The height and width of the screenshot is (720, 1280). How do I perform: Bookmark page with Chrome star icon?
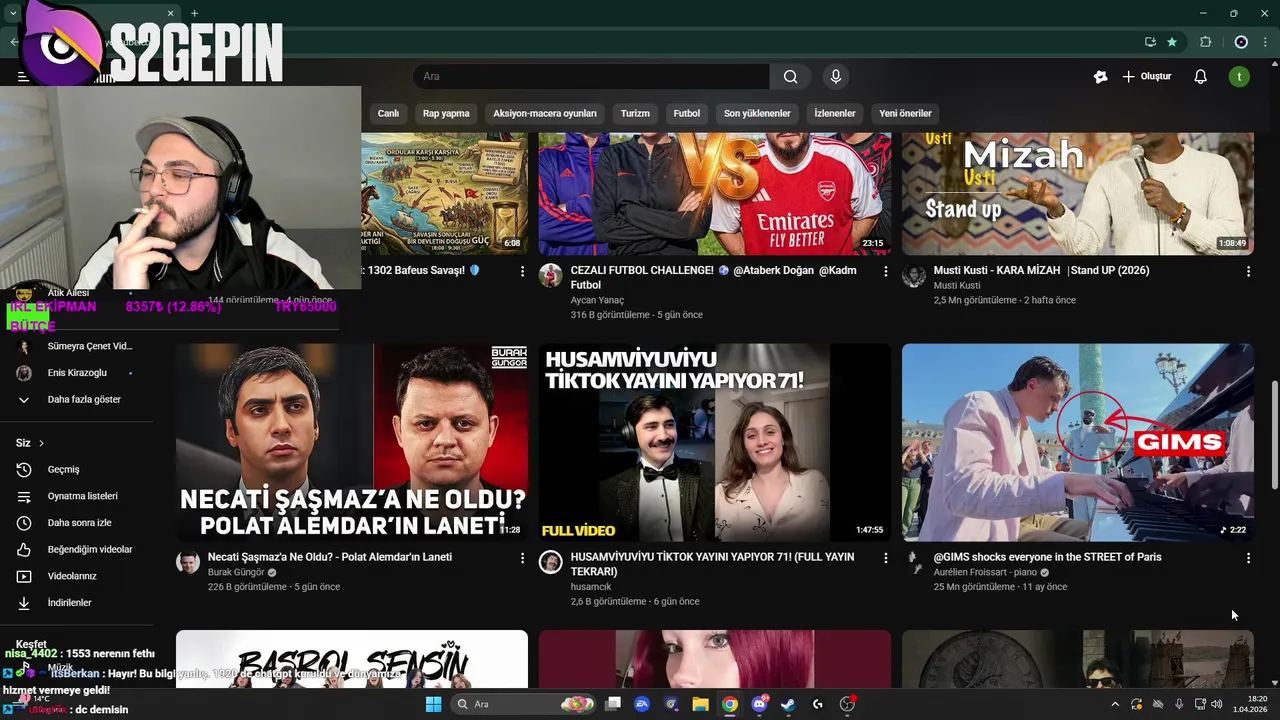pos(1172,42)
